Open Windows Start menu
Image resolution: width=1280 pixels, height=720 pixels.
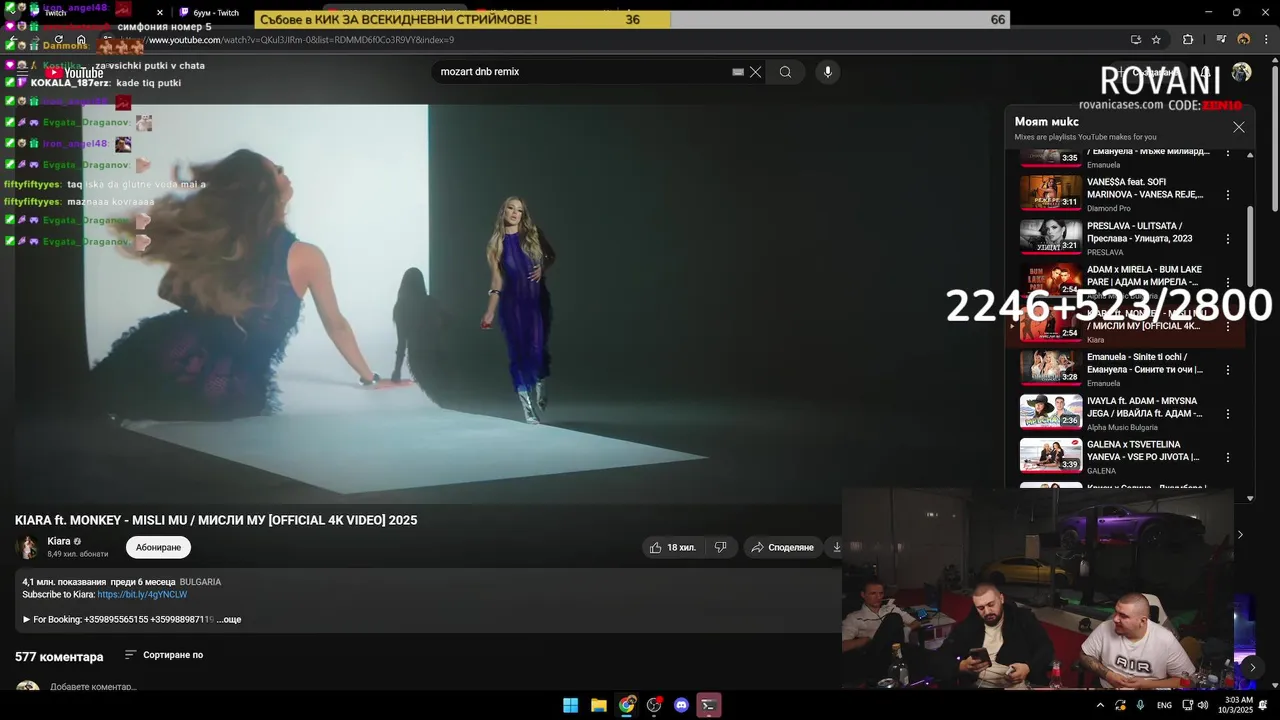click(570, 705)
